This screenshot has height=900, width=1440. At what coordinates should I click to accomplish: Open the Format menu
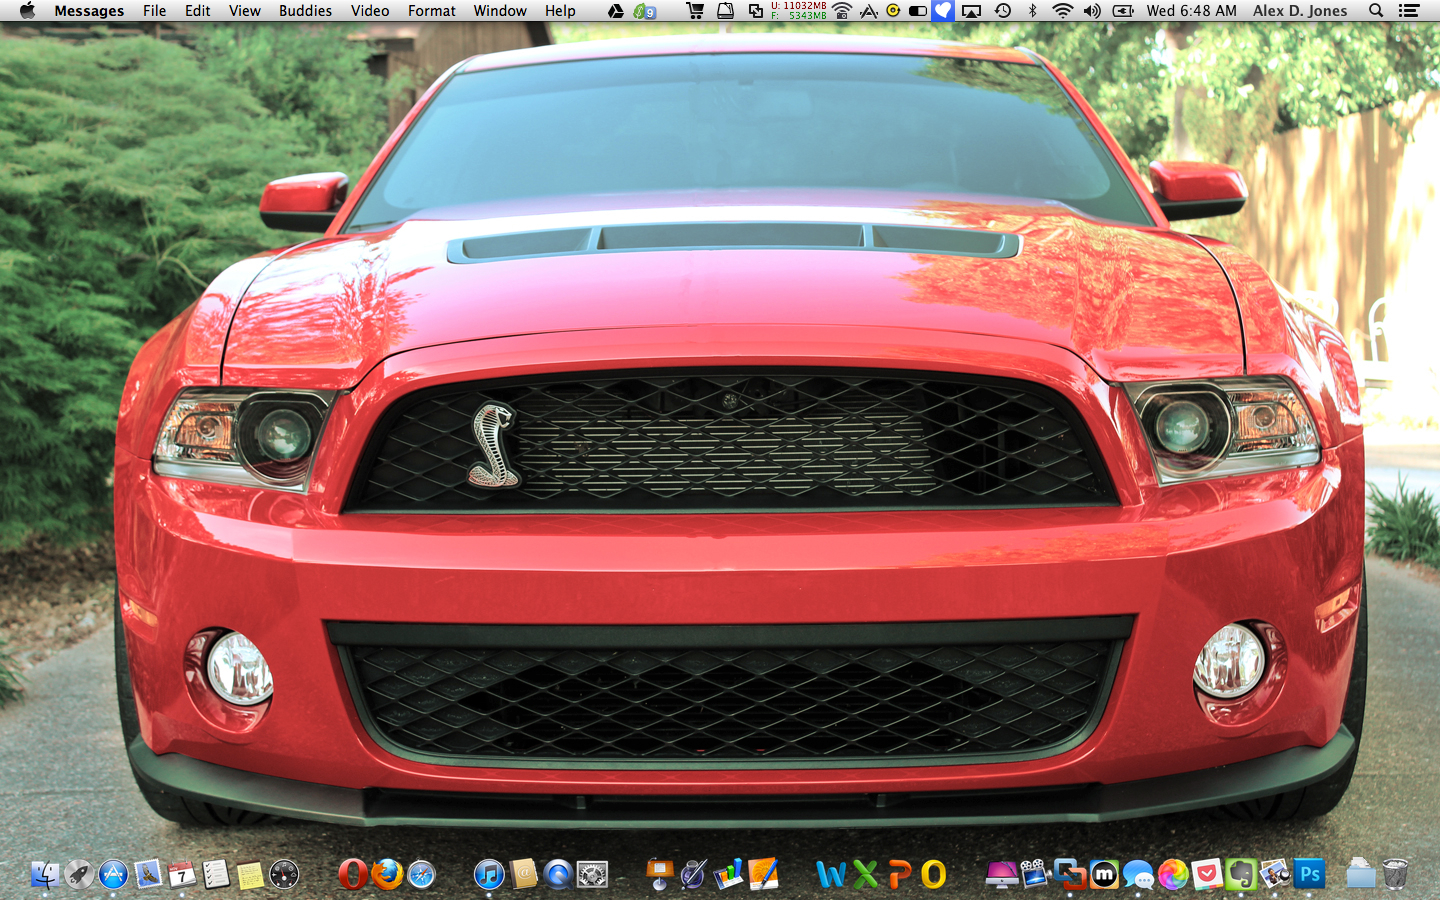[432, 11]
